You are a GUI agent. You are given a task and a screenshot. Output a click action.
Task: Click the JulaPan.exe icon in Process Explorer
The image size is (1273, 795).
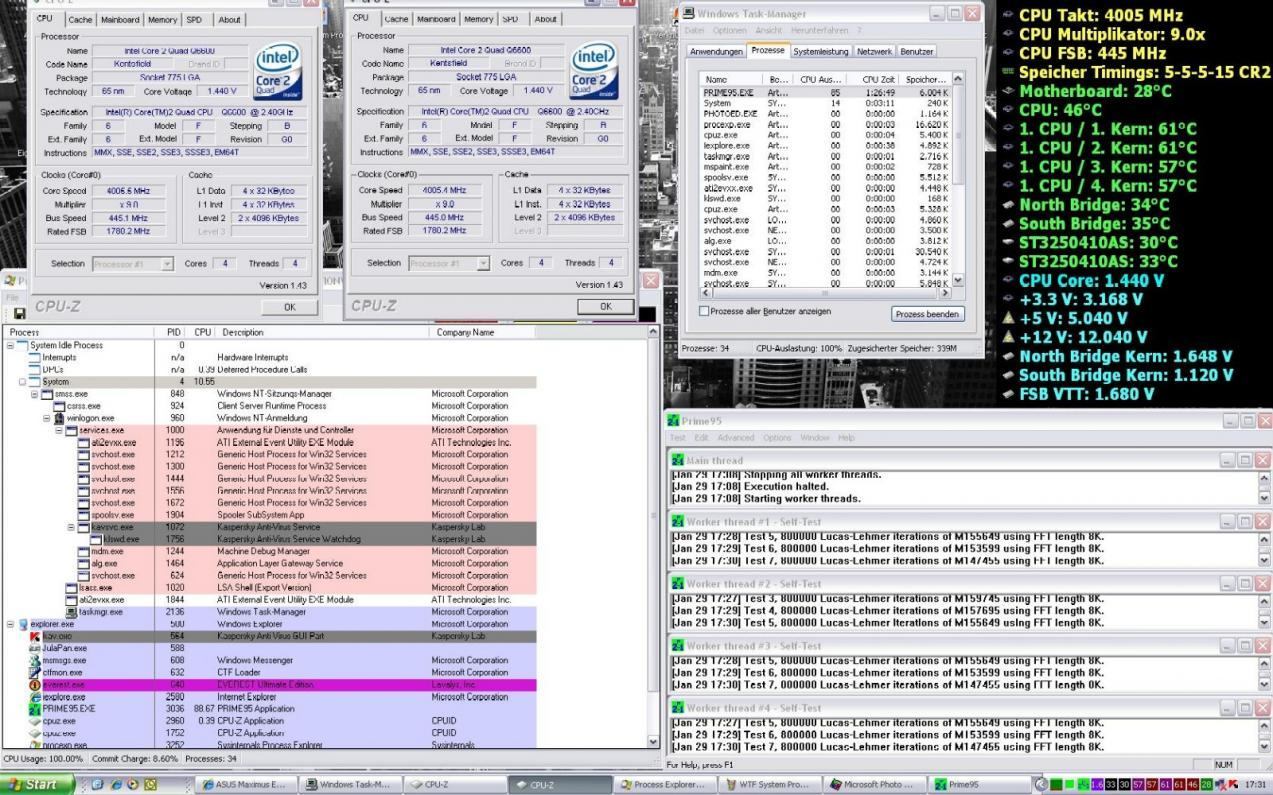tap(36, 648)
